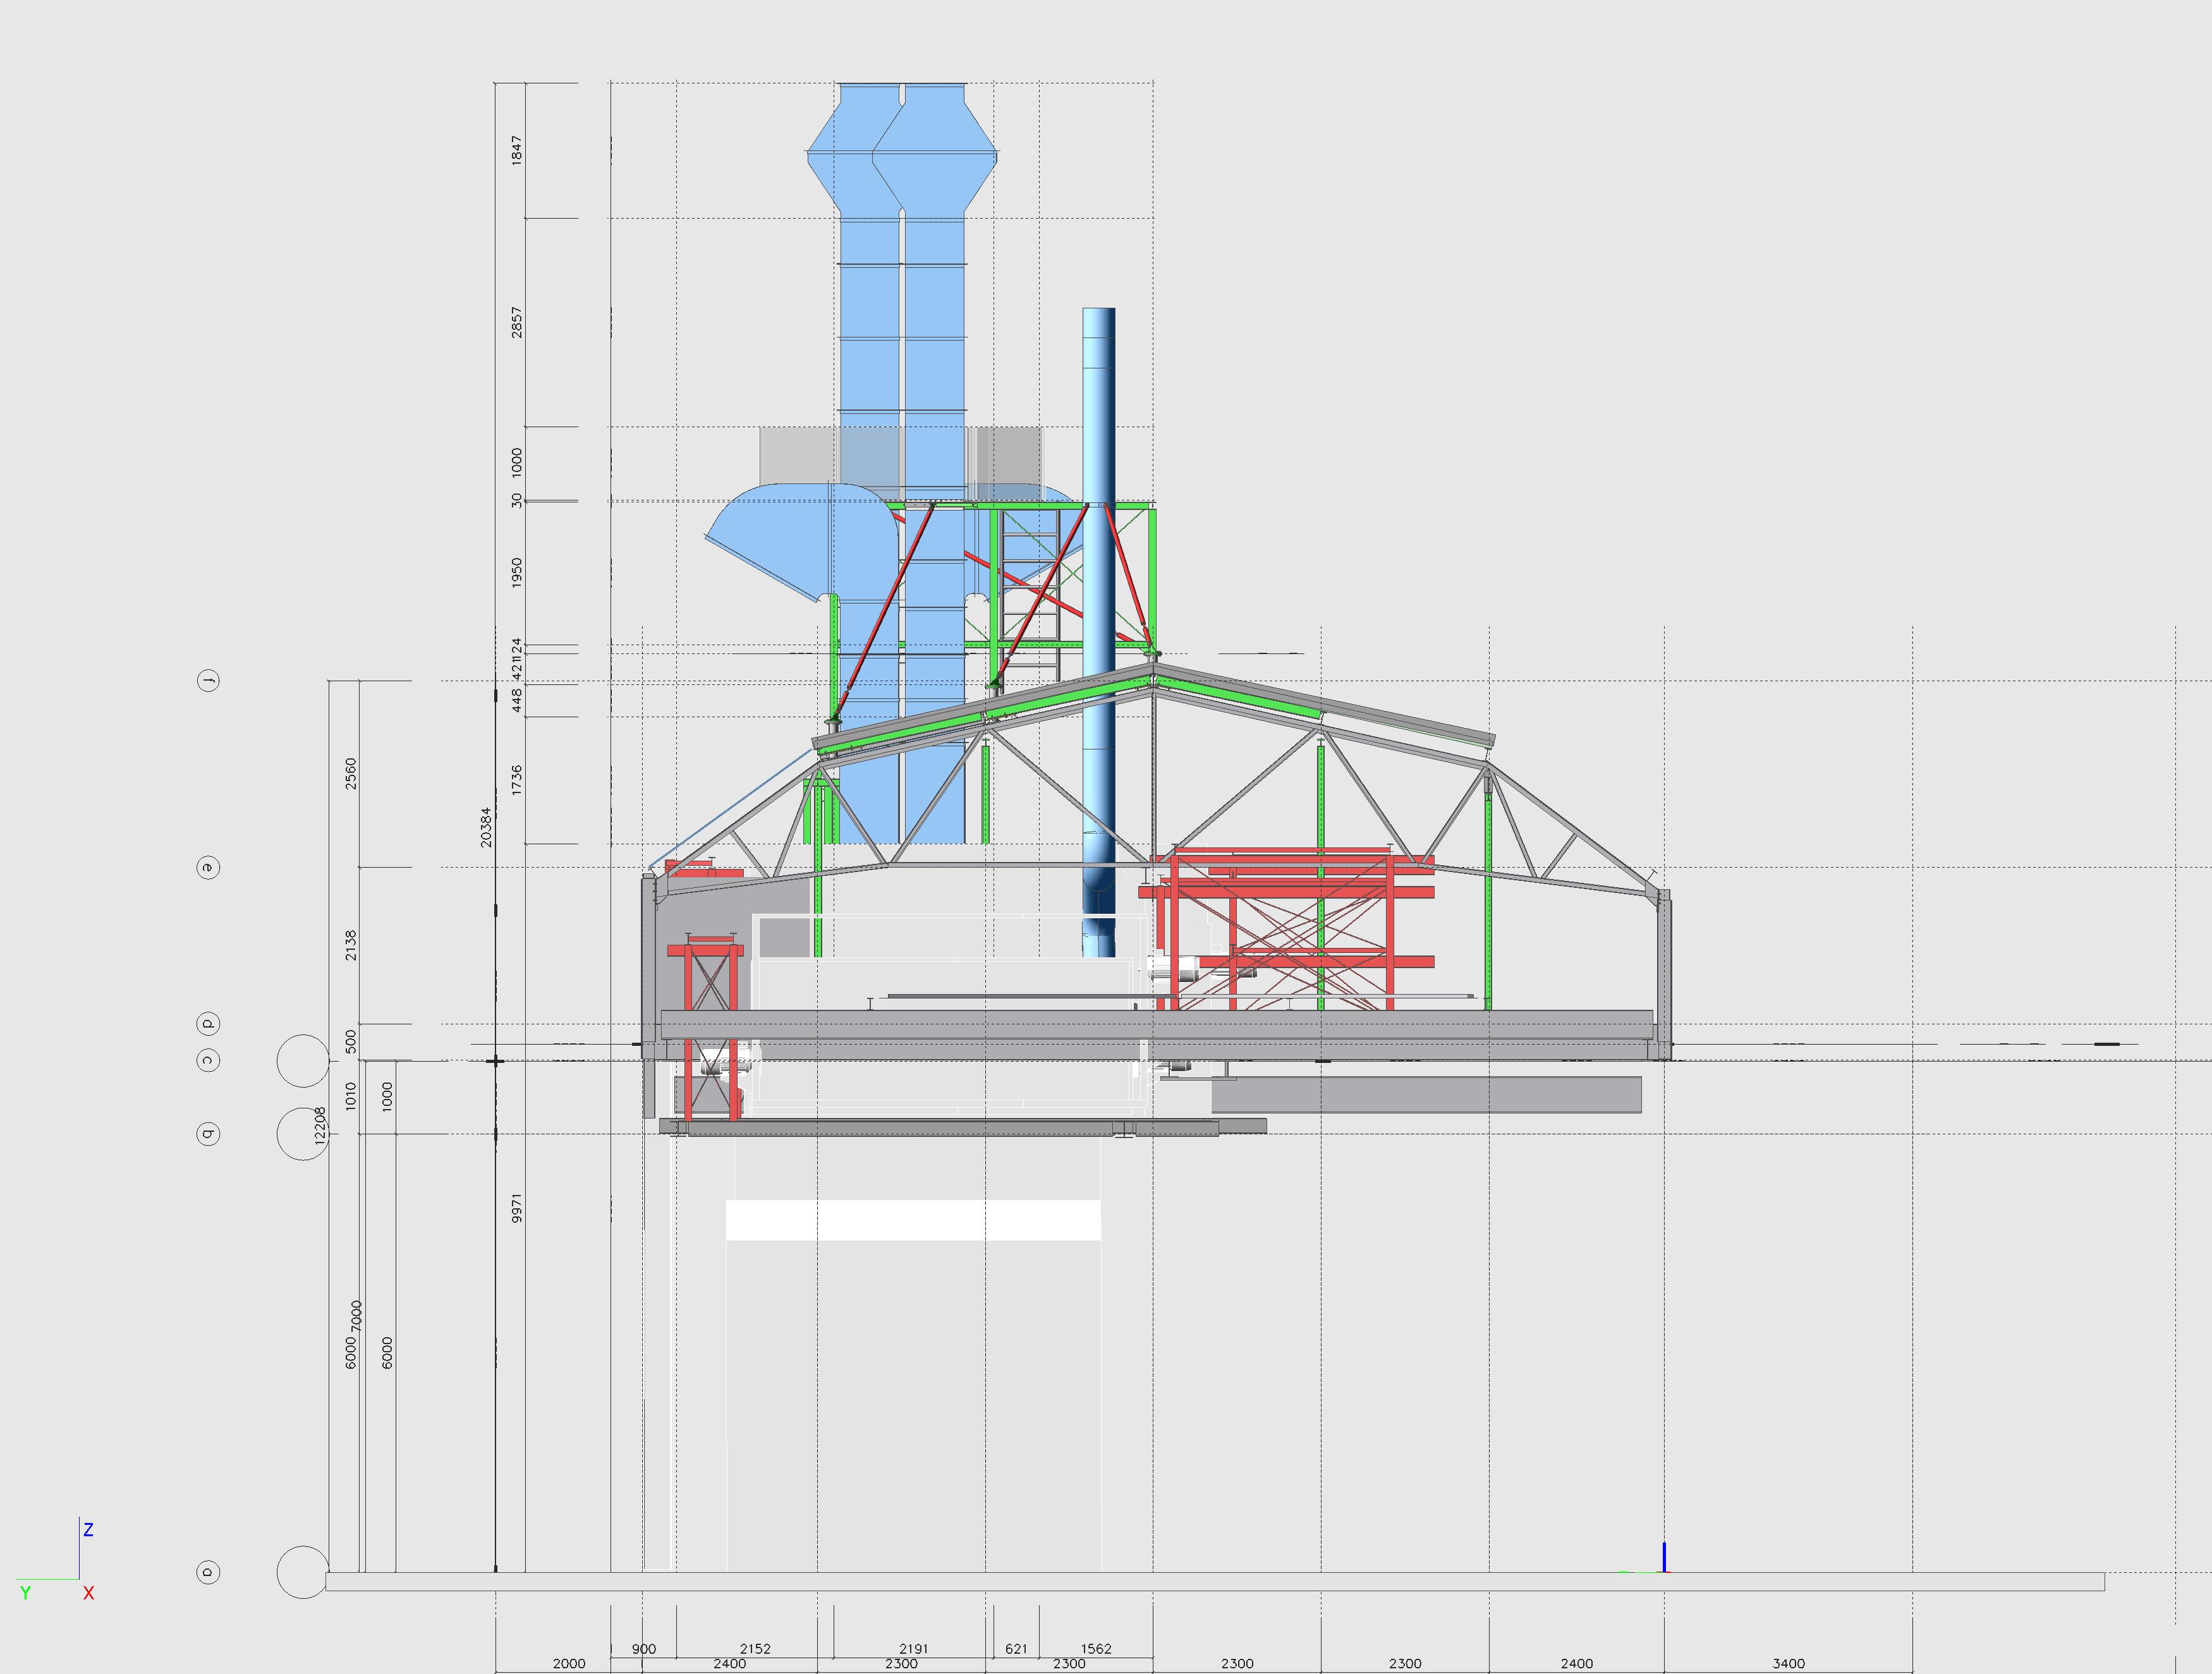This screenshot has width=2212, height=1674.
Task: Select the 500 dimension between grids c and d
Action: pyautogui.click(x=350, y=1041)
